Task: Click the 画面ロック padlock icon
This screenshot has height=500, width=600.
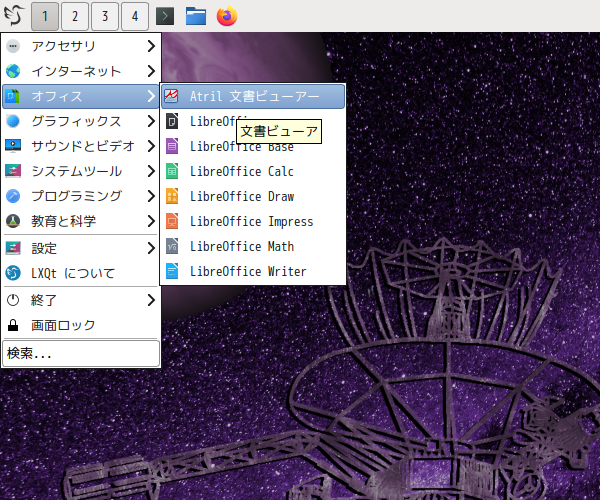Action: click(x=13, y=325)
